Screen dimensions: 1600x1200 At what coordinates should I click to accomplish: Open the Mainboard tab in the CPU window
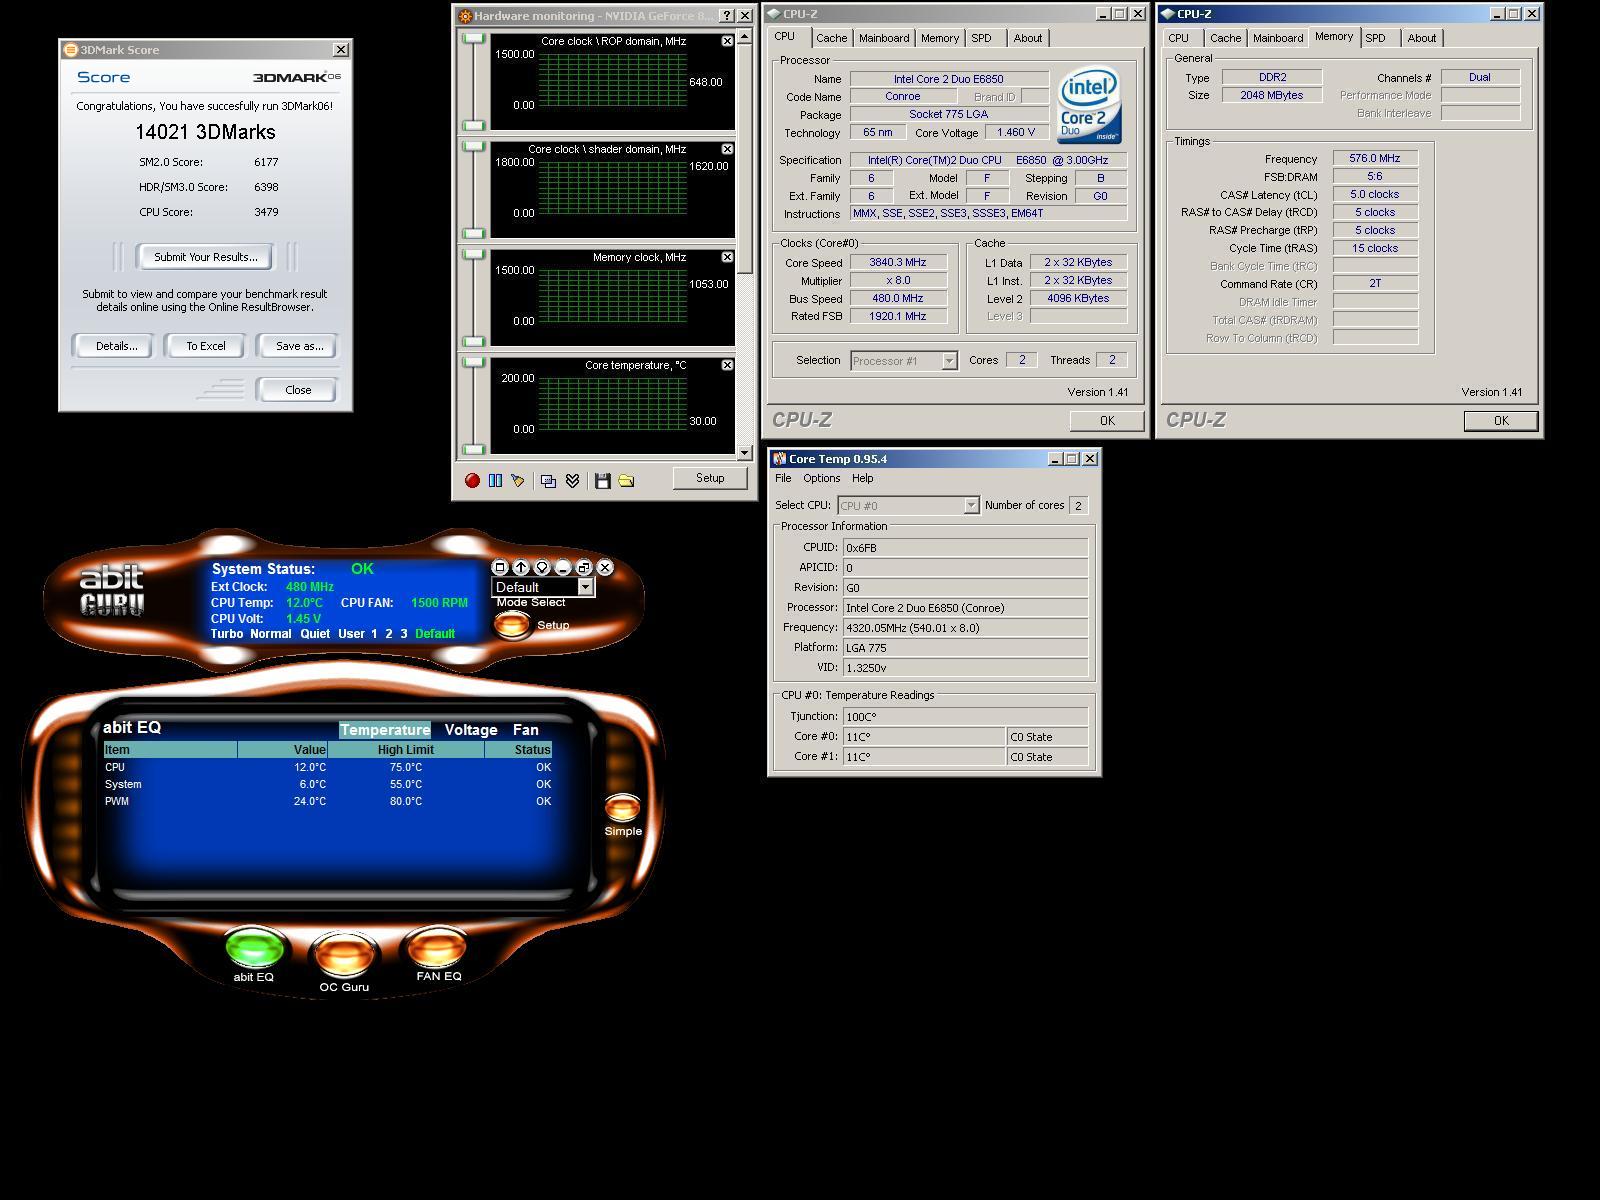click(884, 38)
